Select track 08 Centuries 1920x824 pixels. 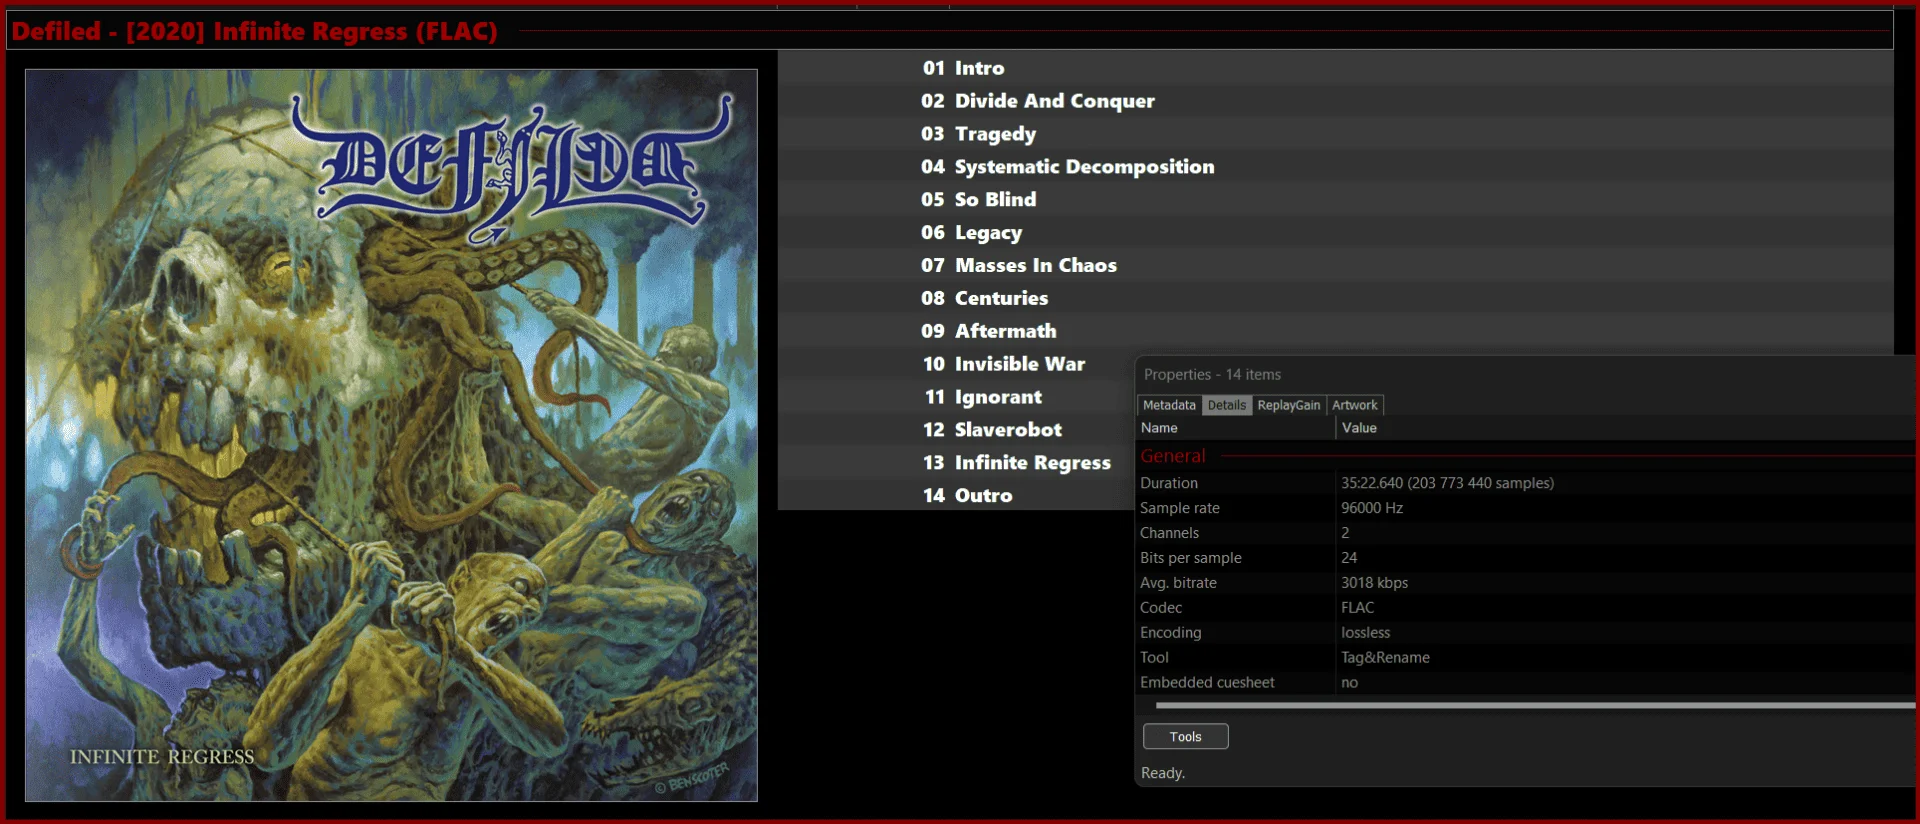1336,298
